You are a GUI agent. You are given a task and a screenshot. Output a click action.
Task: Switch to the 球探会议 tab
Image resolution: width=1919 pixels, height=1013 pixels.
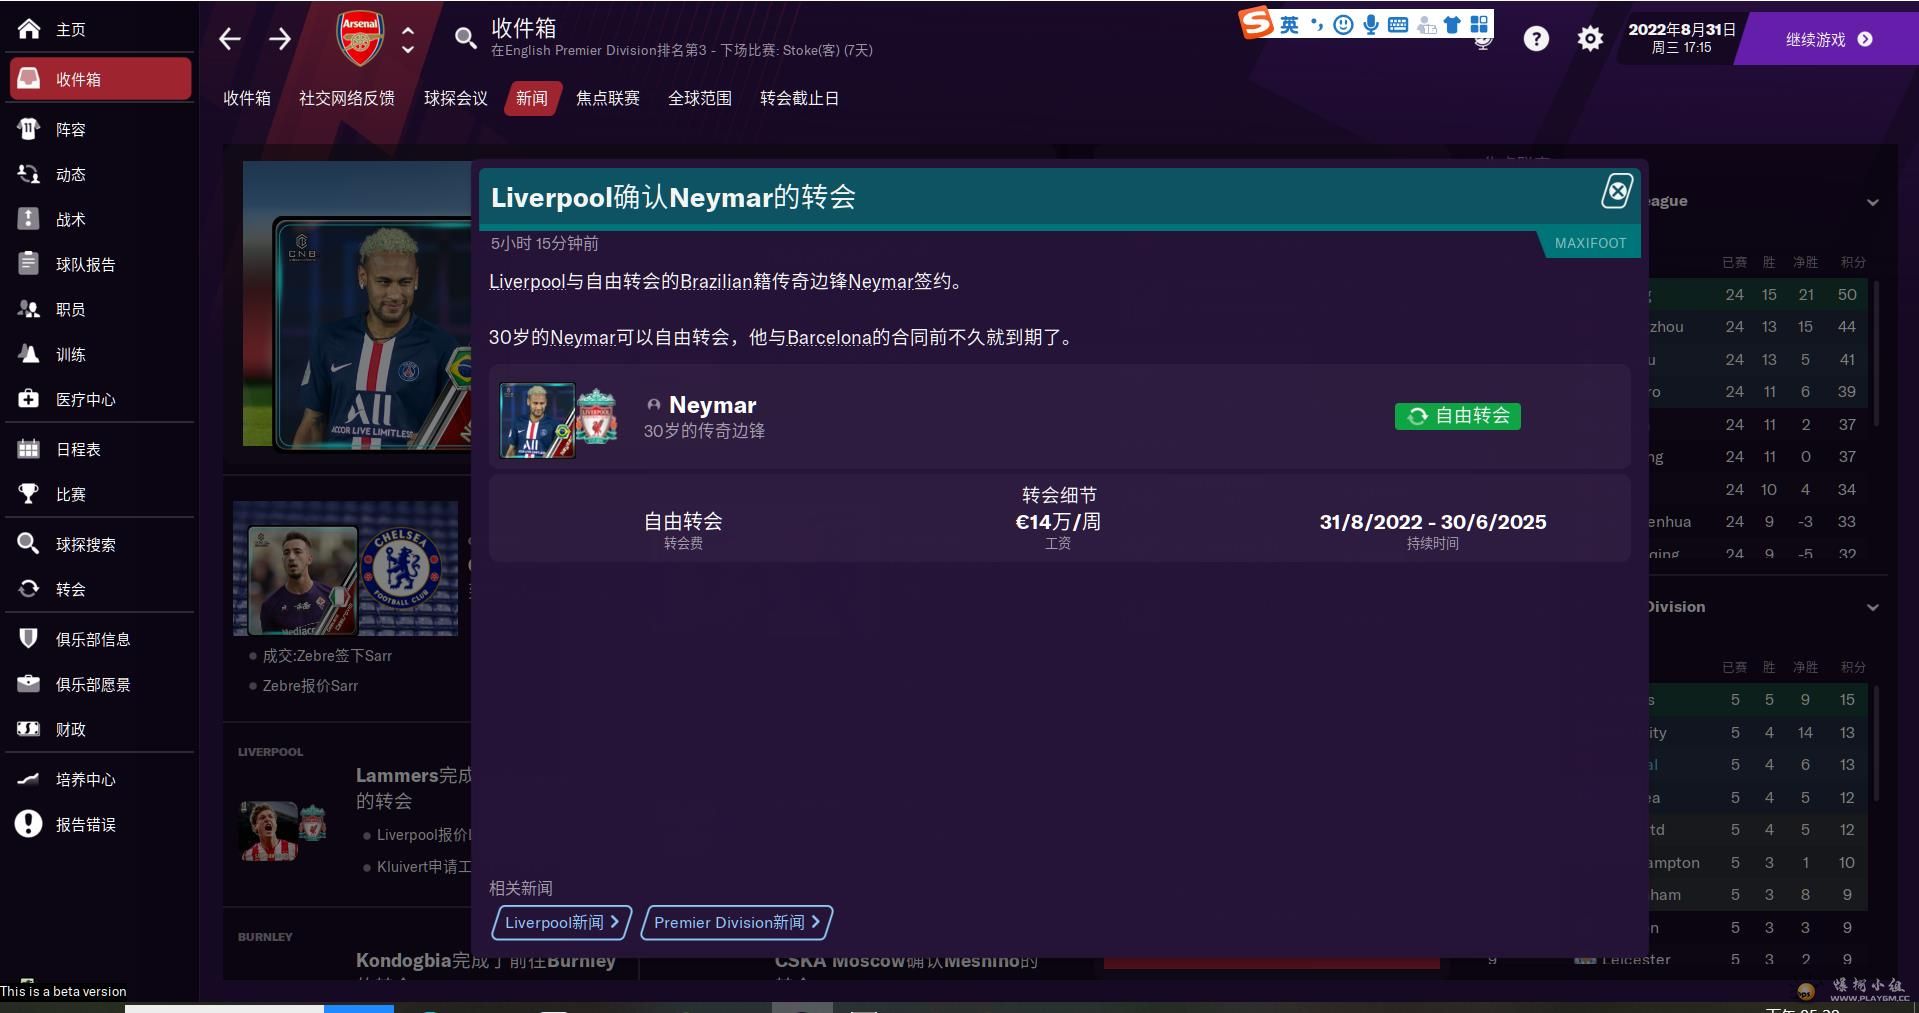point(456,98)
